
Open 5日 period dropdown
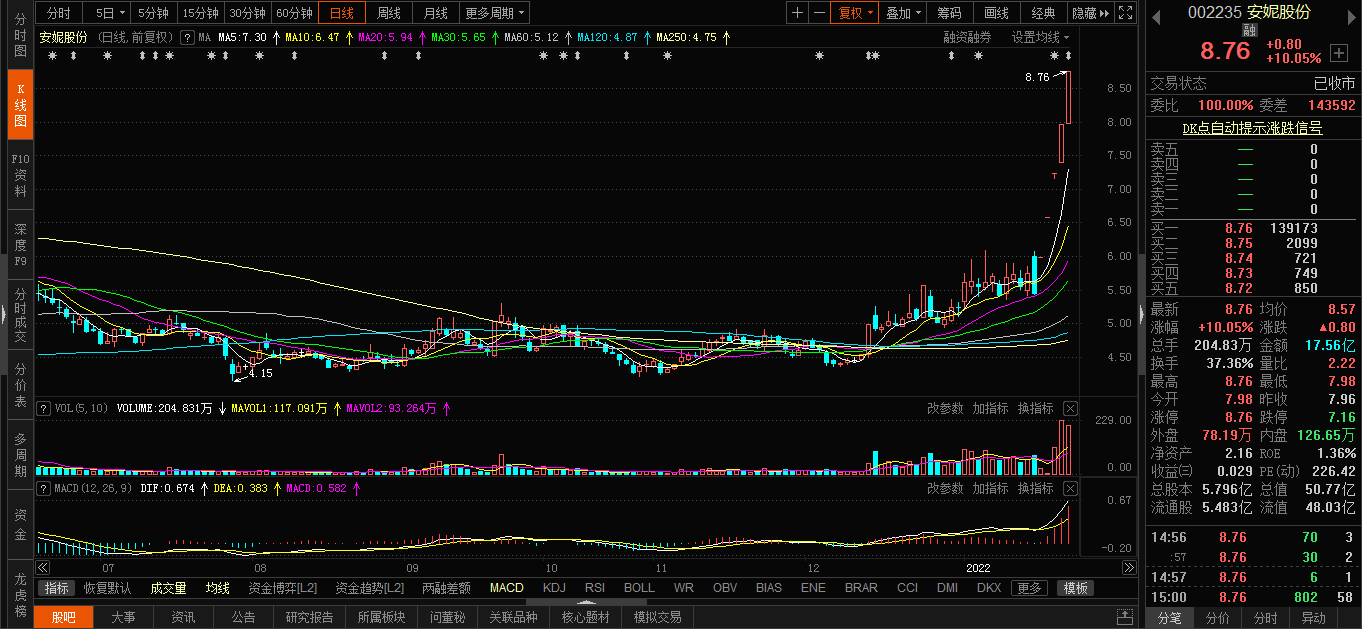pos(110,13)
